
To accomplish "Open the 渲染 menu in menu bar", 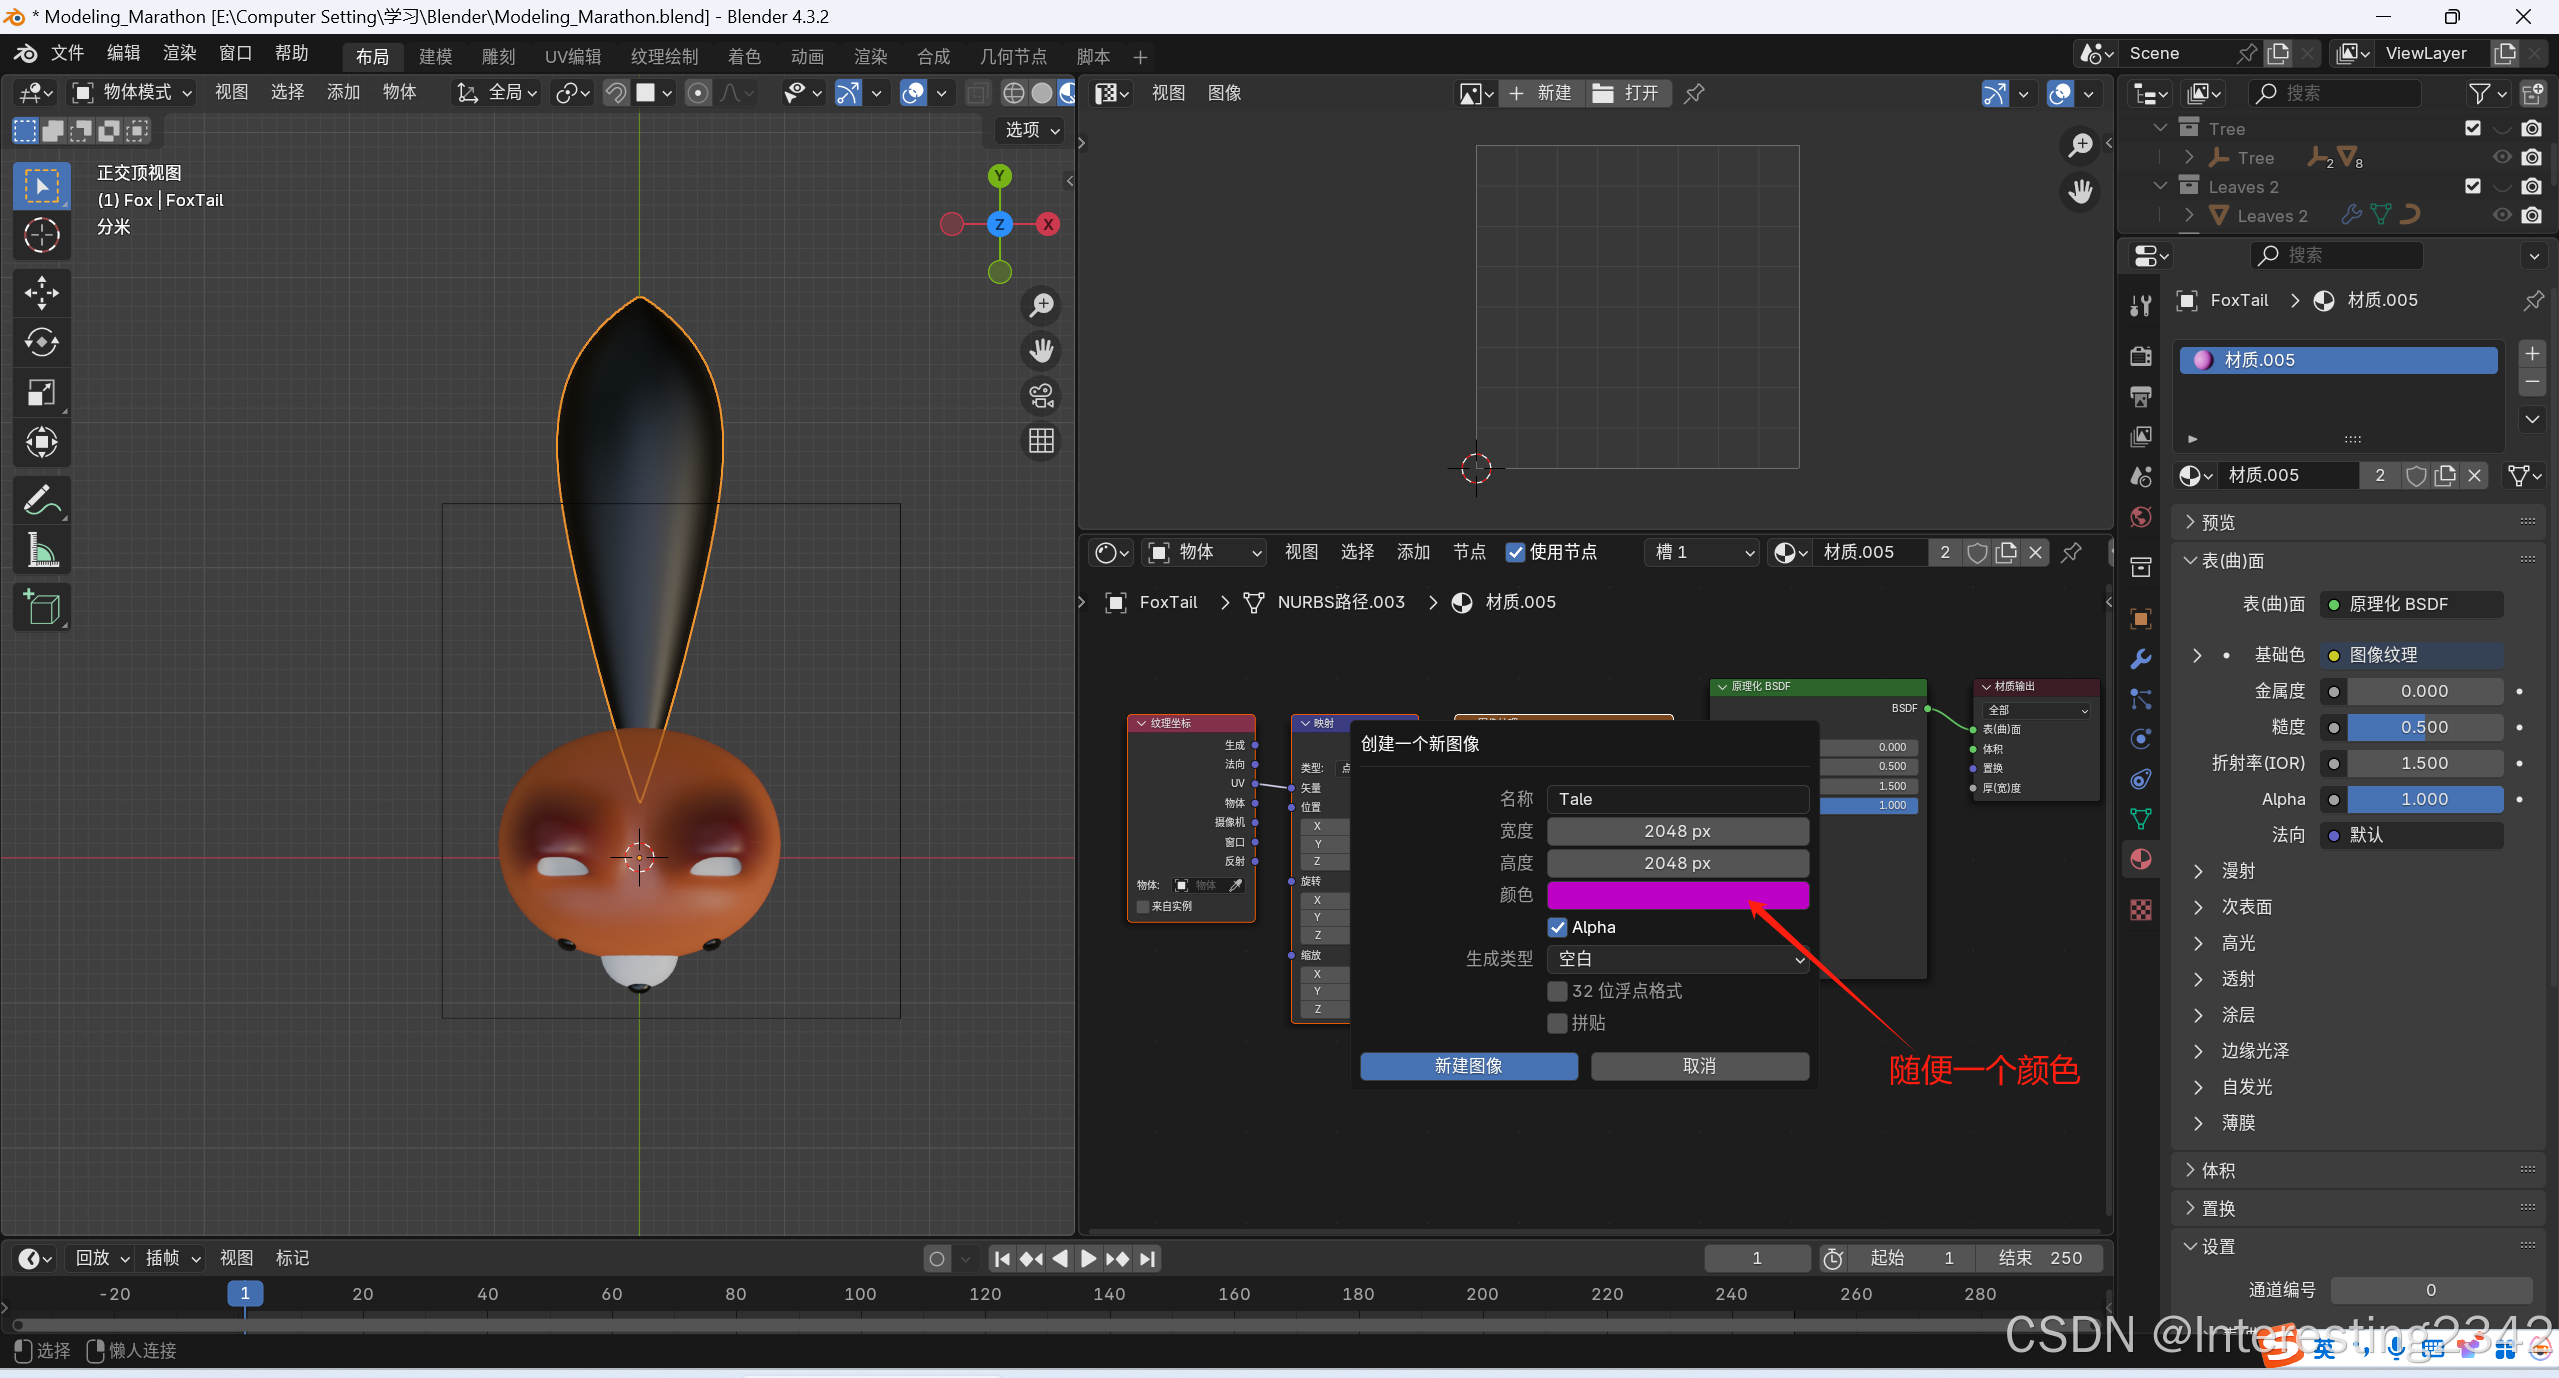I will pyautogui.click(x=179, y=53).
